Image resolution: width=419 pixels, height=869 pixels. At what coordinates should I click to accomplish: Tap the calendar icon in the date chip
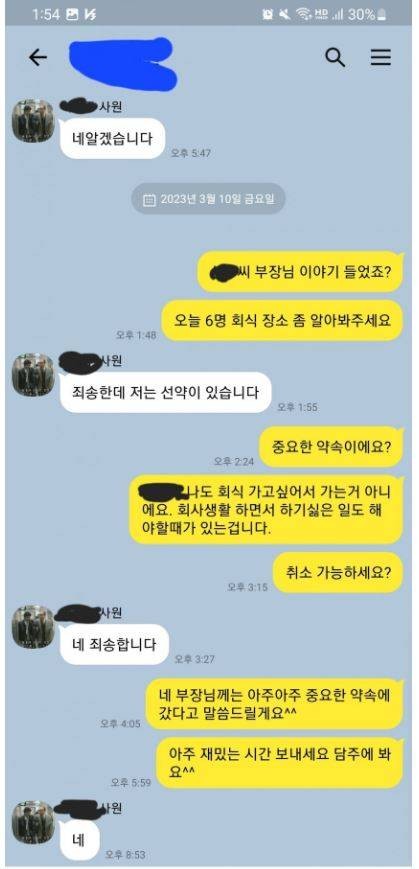[x=149, y=200]
